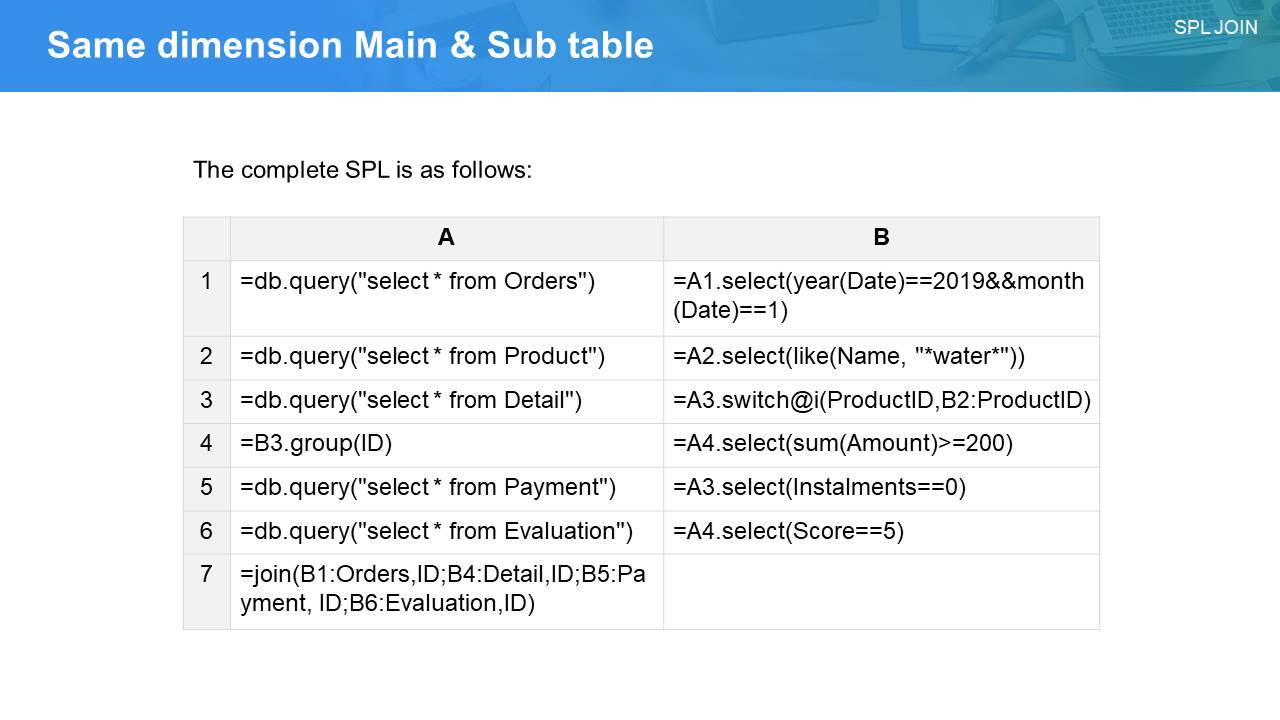Viewport: 1280px width, 720px height.
Task: Click the empty cell in row 7 column B
Action: (x=881, y=590)
